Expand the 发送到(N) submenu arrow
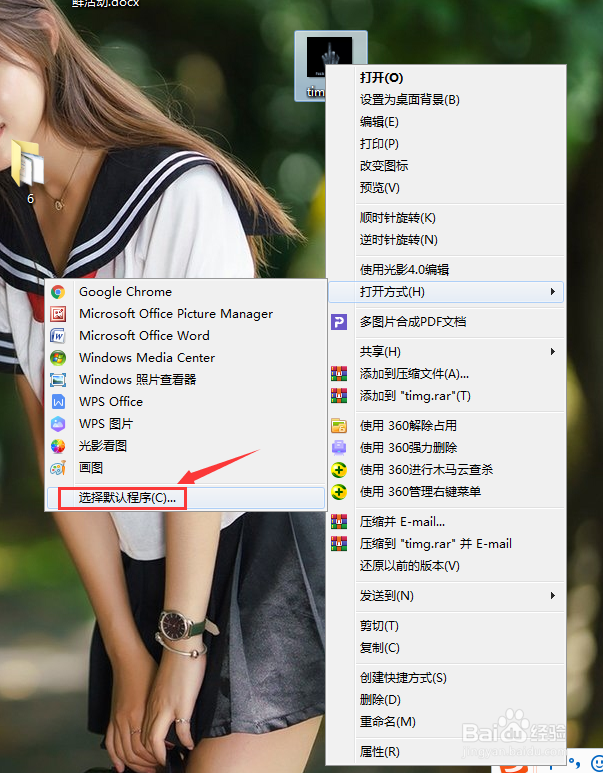603x773 pixels. (x=553, y=596)
